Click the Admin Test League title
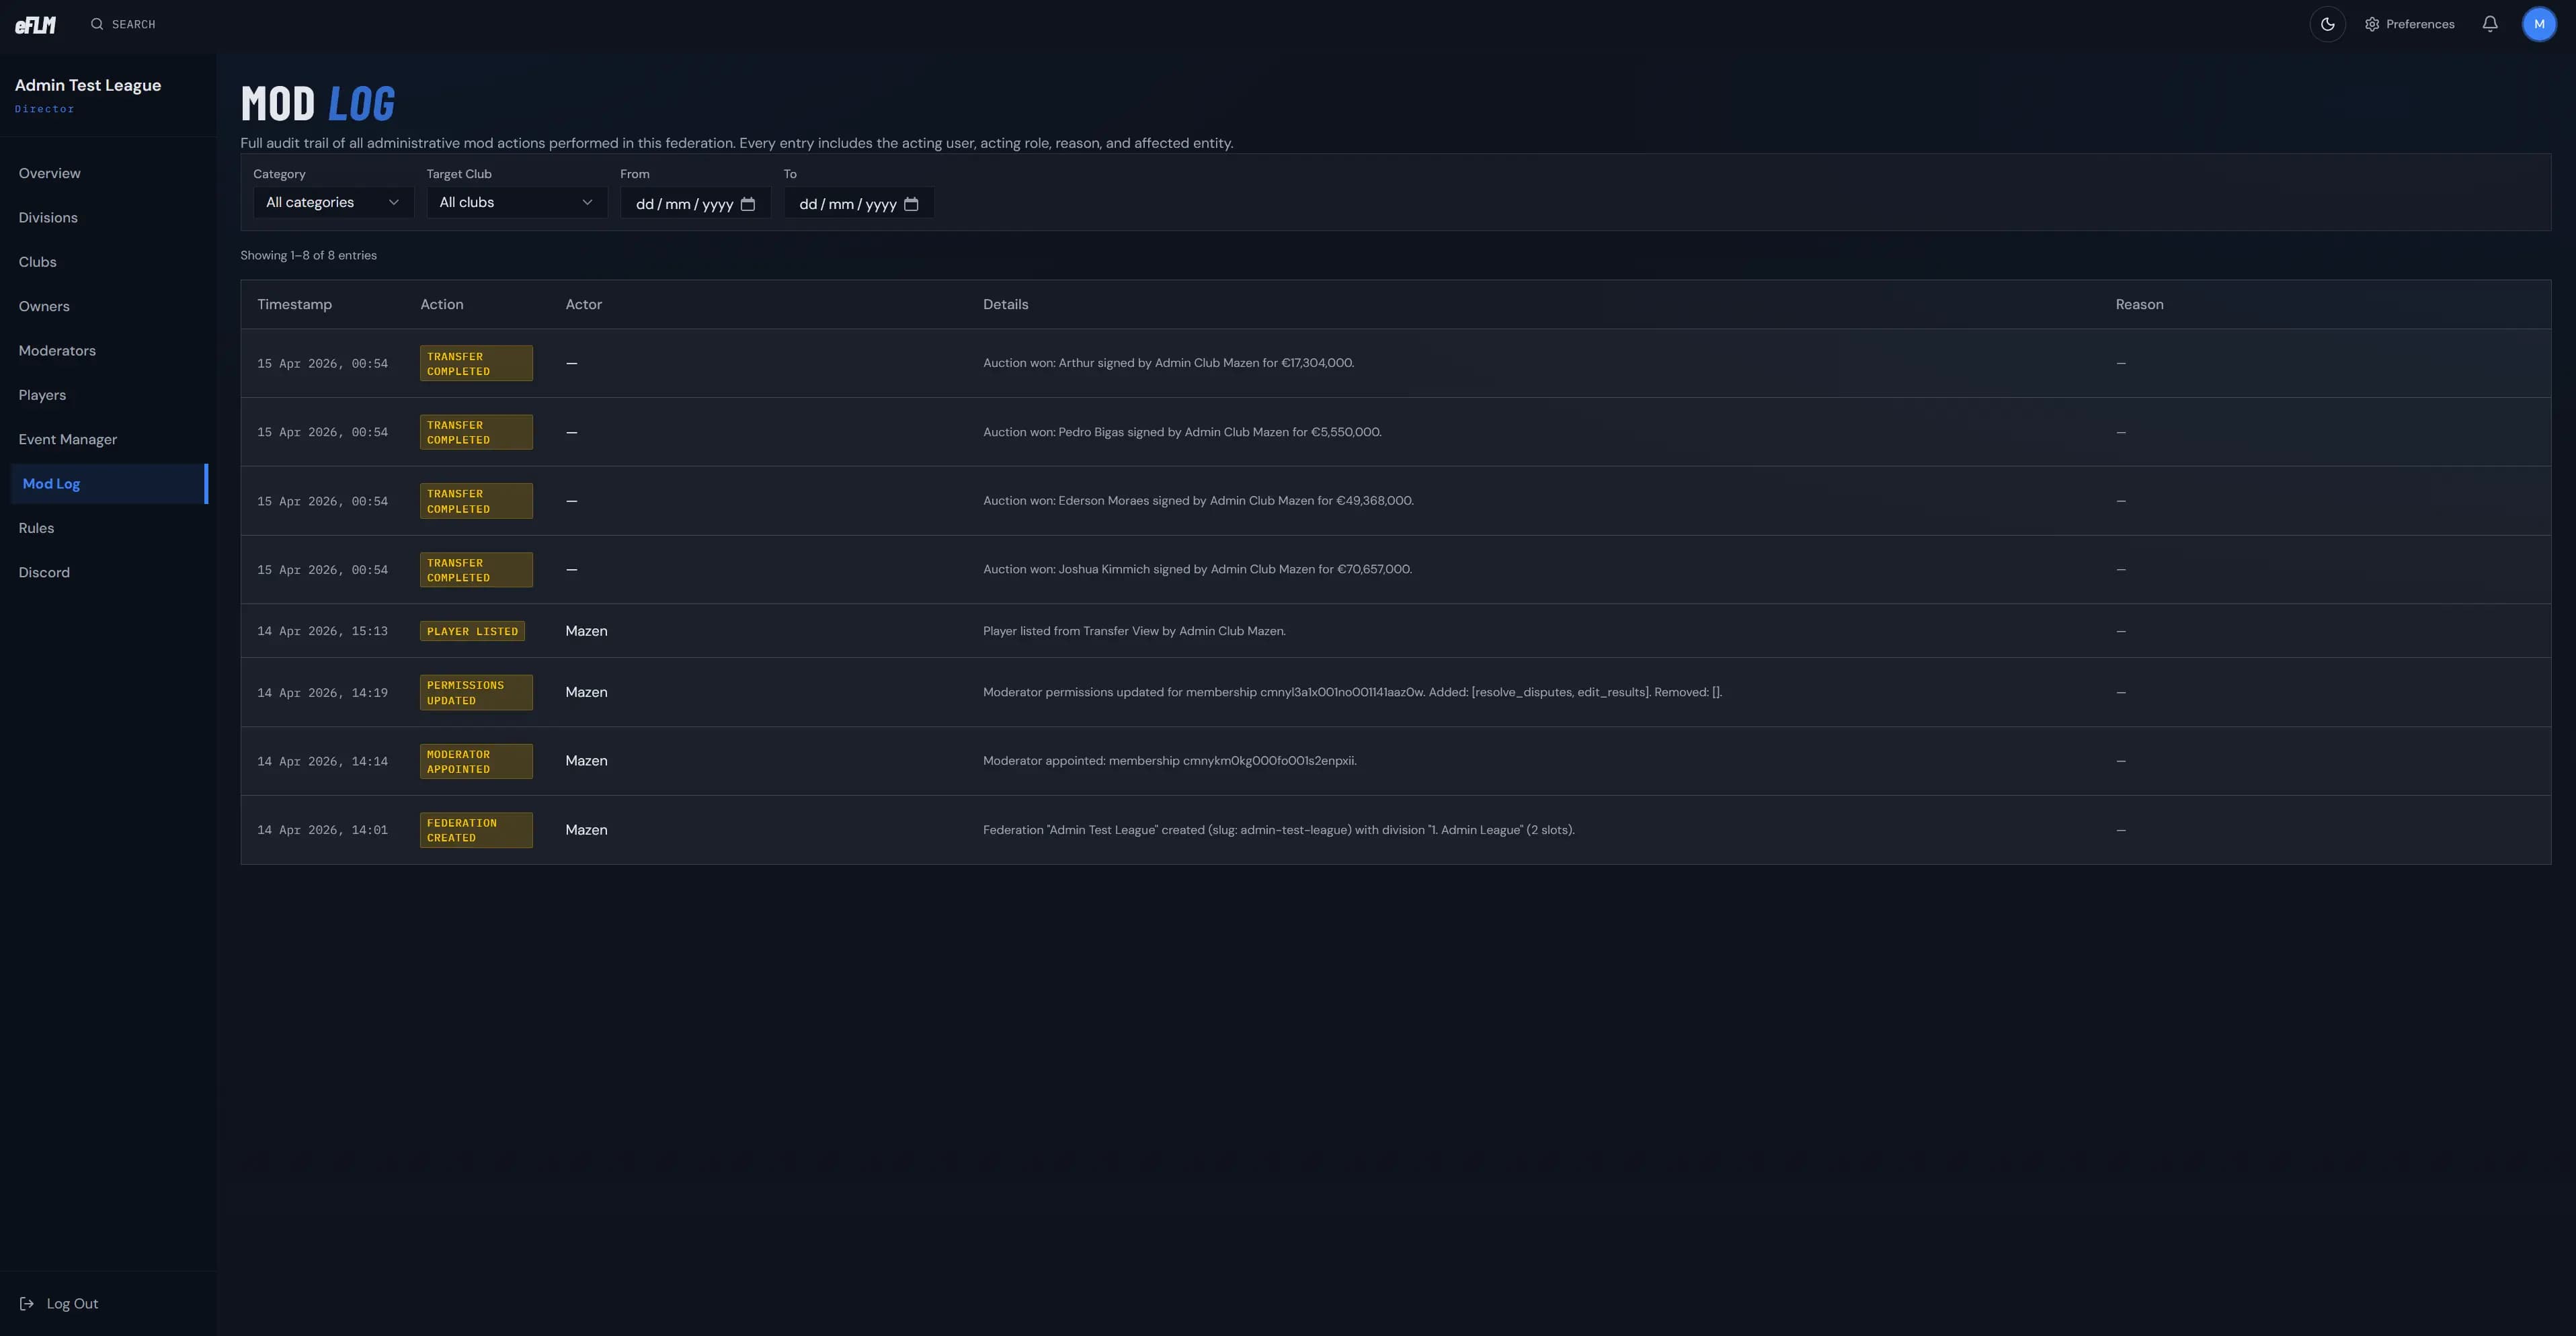2576x1336 pixels. (x=88, y=85)
